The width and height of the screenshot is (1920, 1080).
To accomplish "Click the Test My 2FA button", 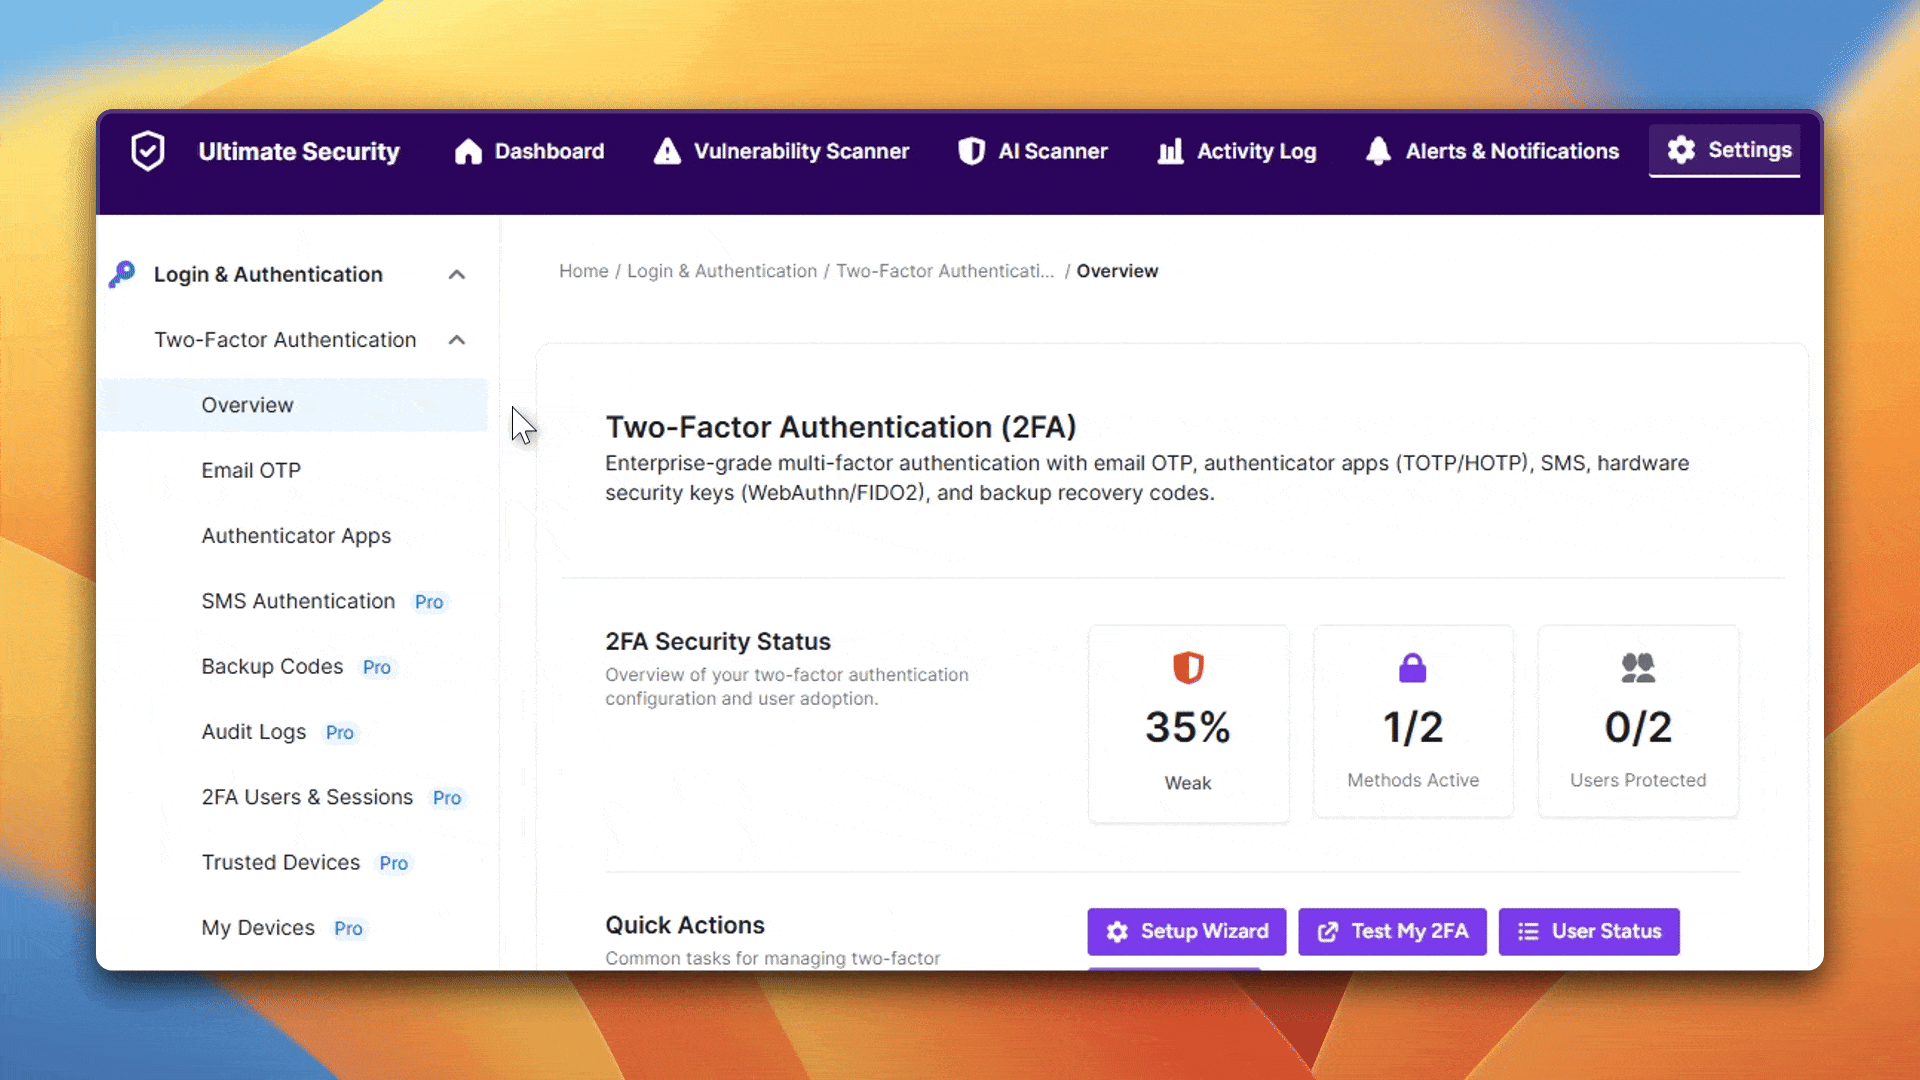I will (x=1392, y=932).
